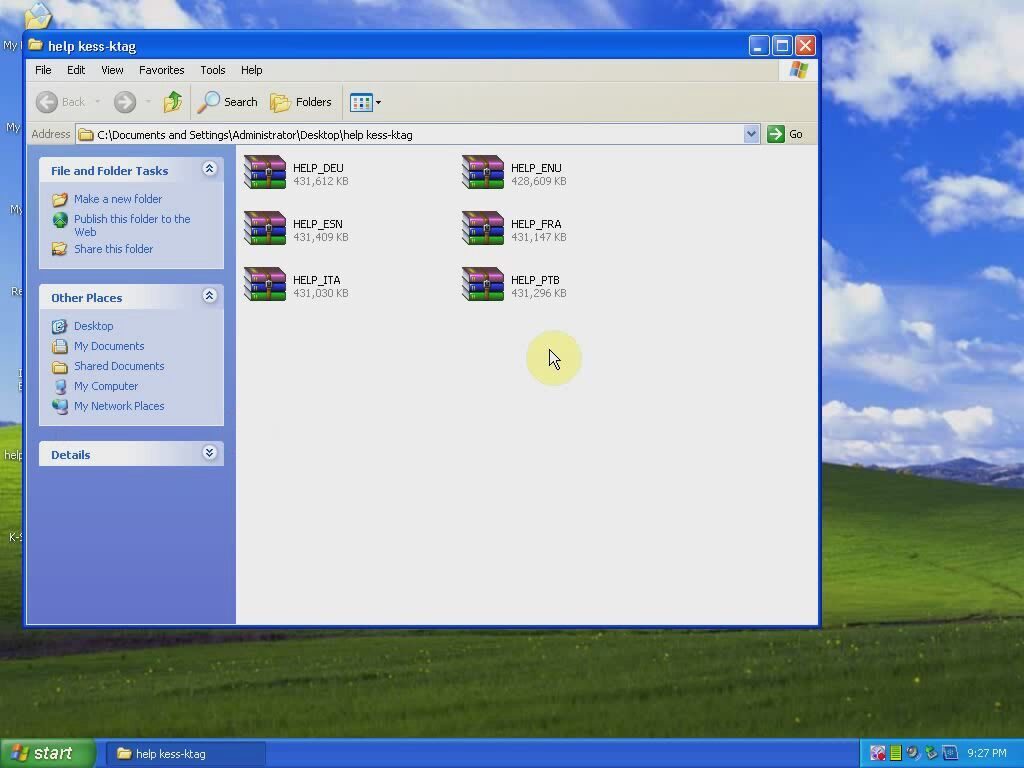Click the My Computer sidebar icon

coord(60,387)
